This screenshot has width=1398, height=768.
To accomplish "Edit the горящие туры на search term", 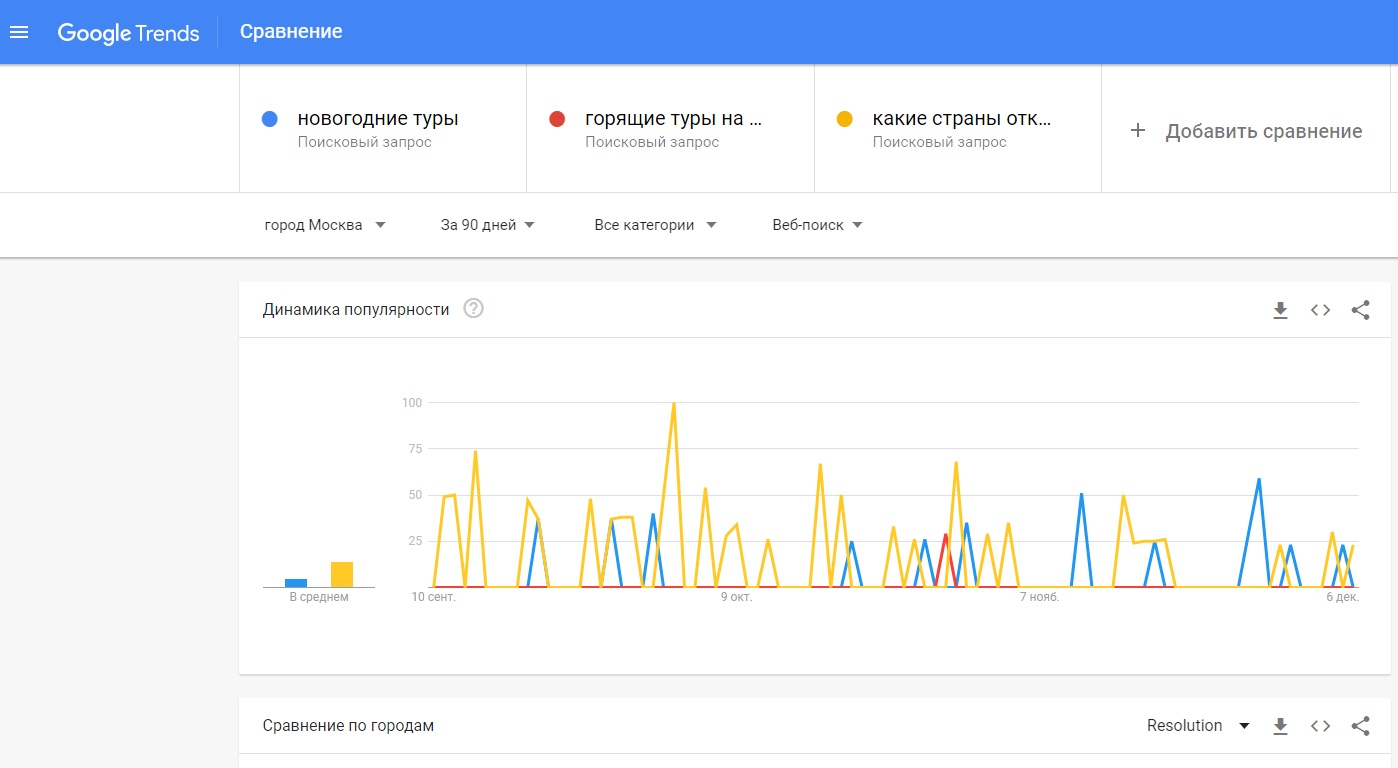I will click(x=673, y=119).
